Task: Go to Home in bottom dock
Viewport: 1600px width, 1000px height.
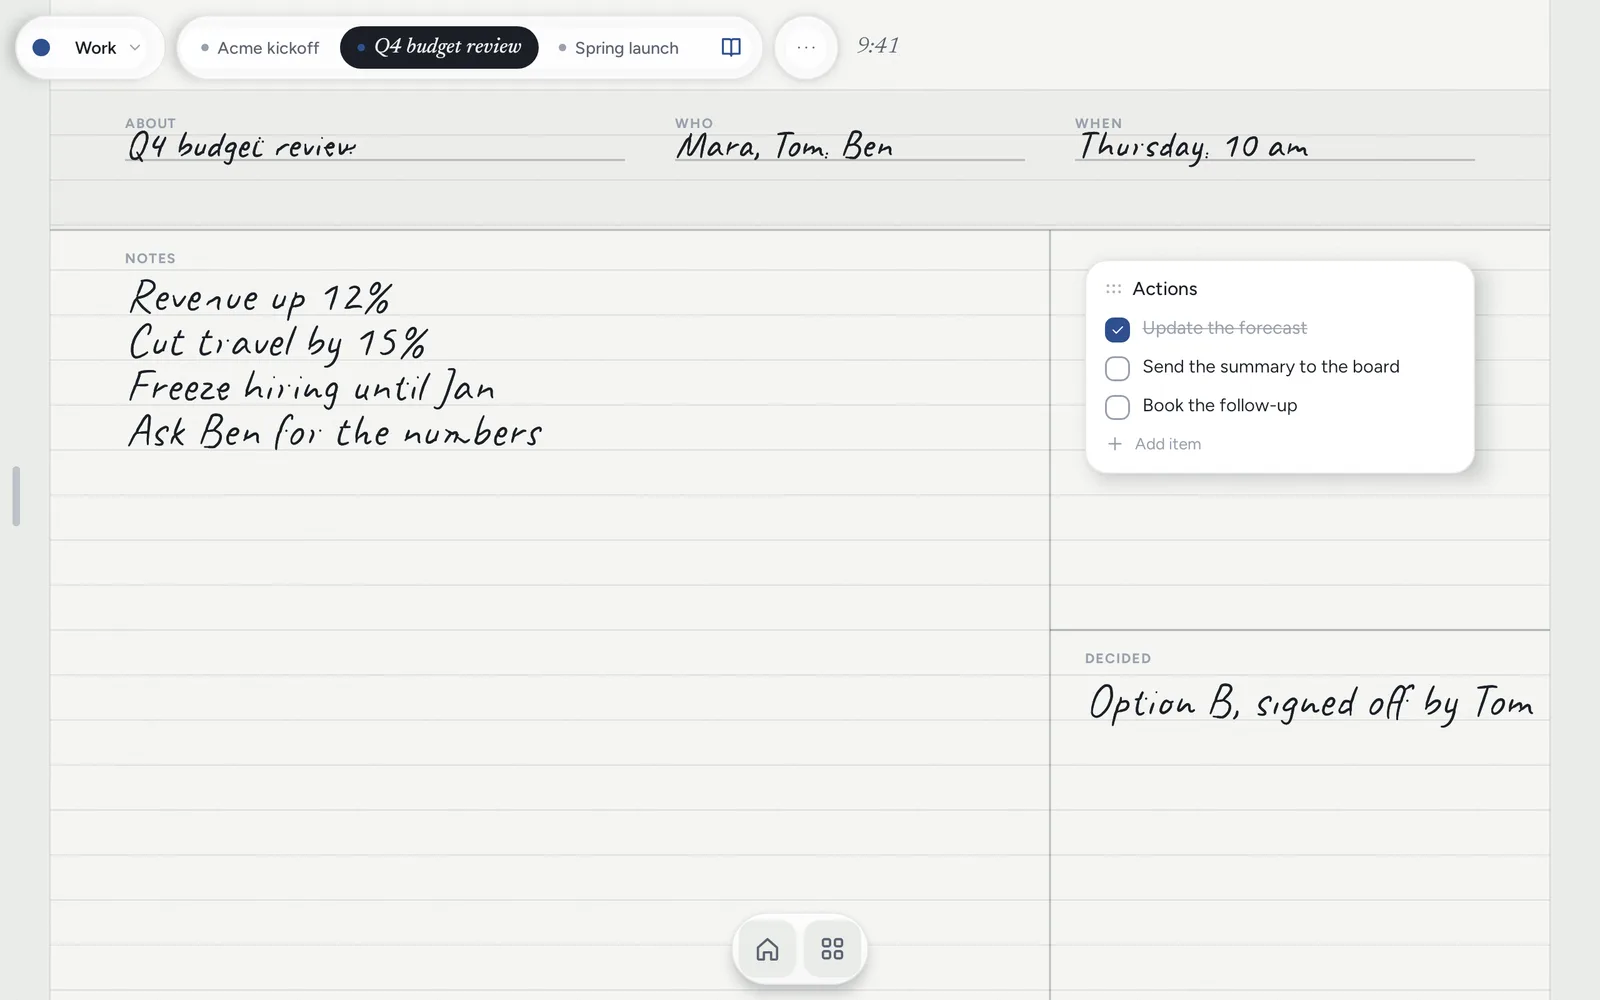Action: click(x=767, y=948)
